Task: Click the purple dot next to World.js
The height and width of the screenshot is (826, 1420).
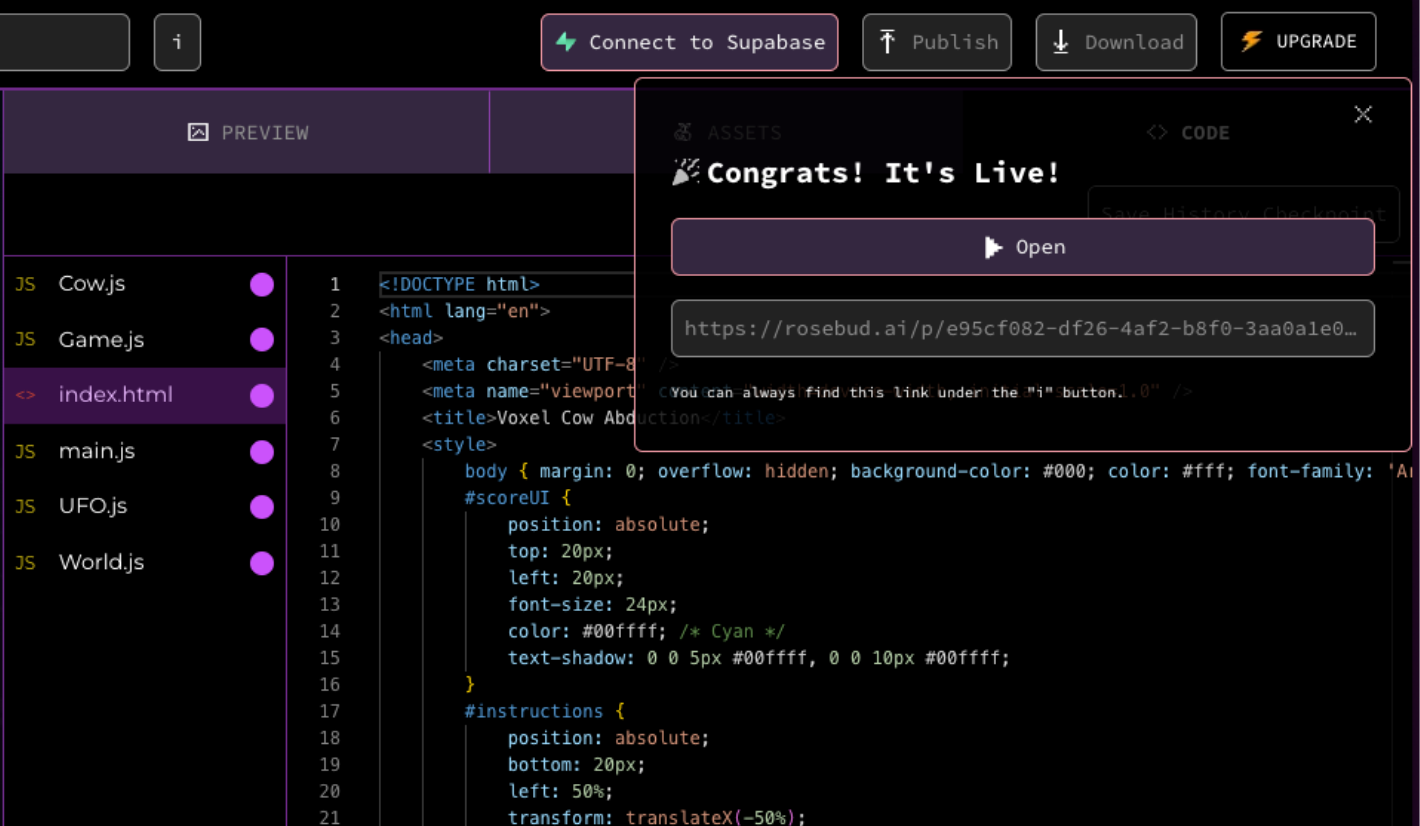Action: click(262, 563)
